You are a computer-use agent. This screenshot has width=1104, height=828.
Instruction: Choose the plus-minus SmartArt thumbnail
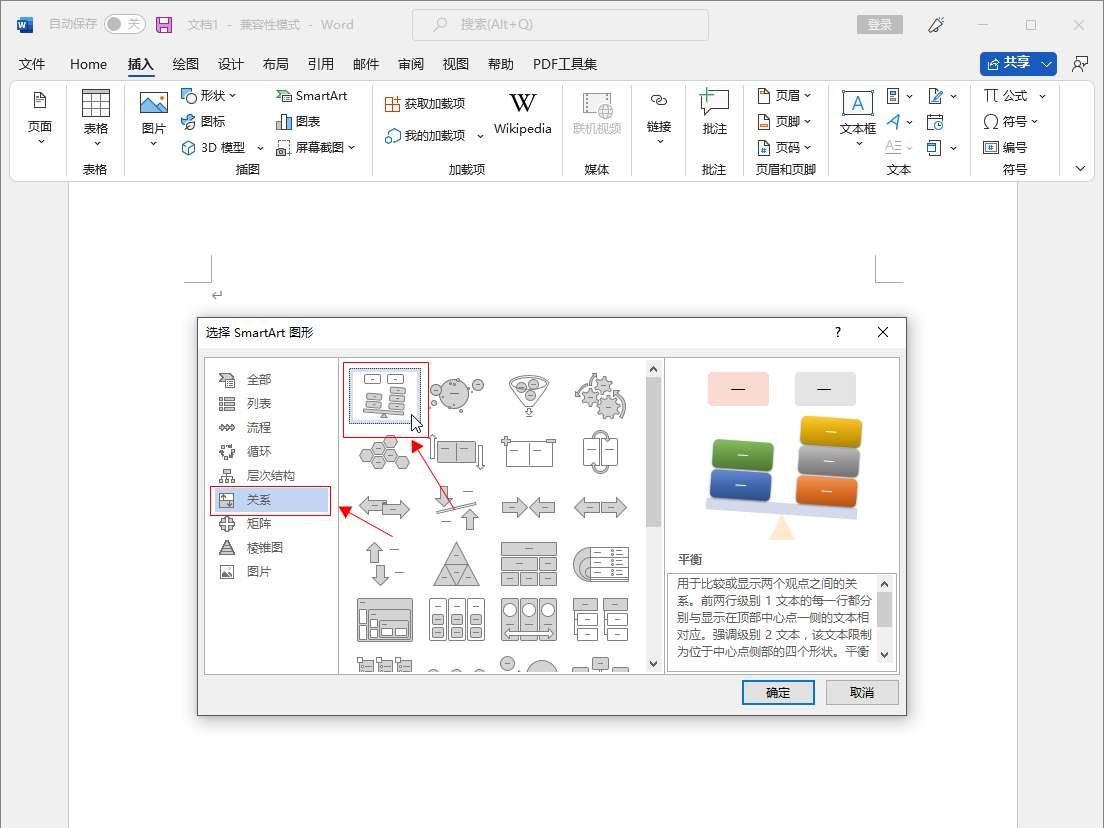pyautogui.click(x=528, y=451)
